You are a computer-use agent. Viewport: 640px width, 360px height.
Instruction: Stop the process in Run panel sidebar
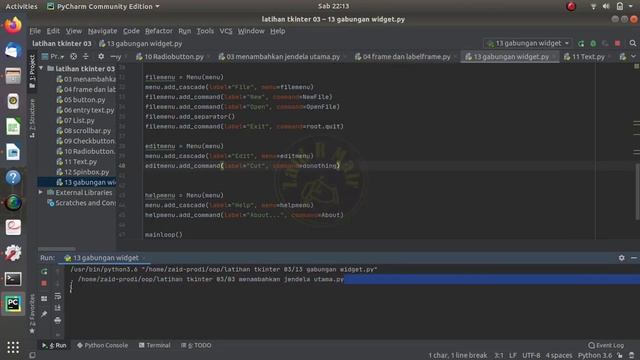(44, 283)
